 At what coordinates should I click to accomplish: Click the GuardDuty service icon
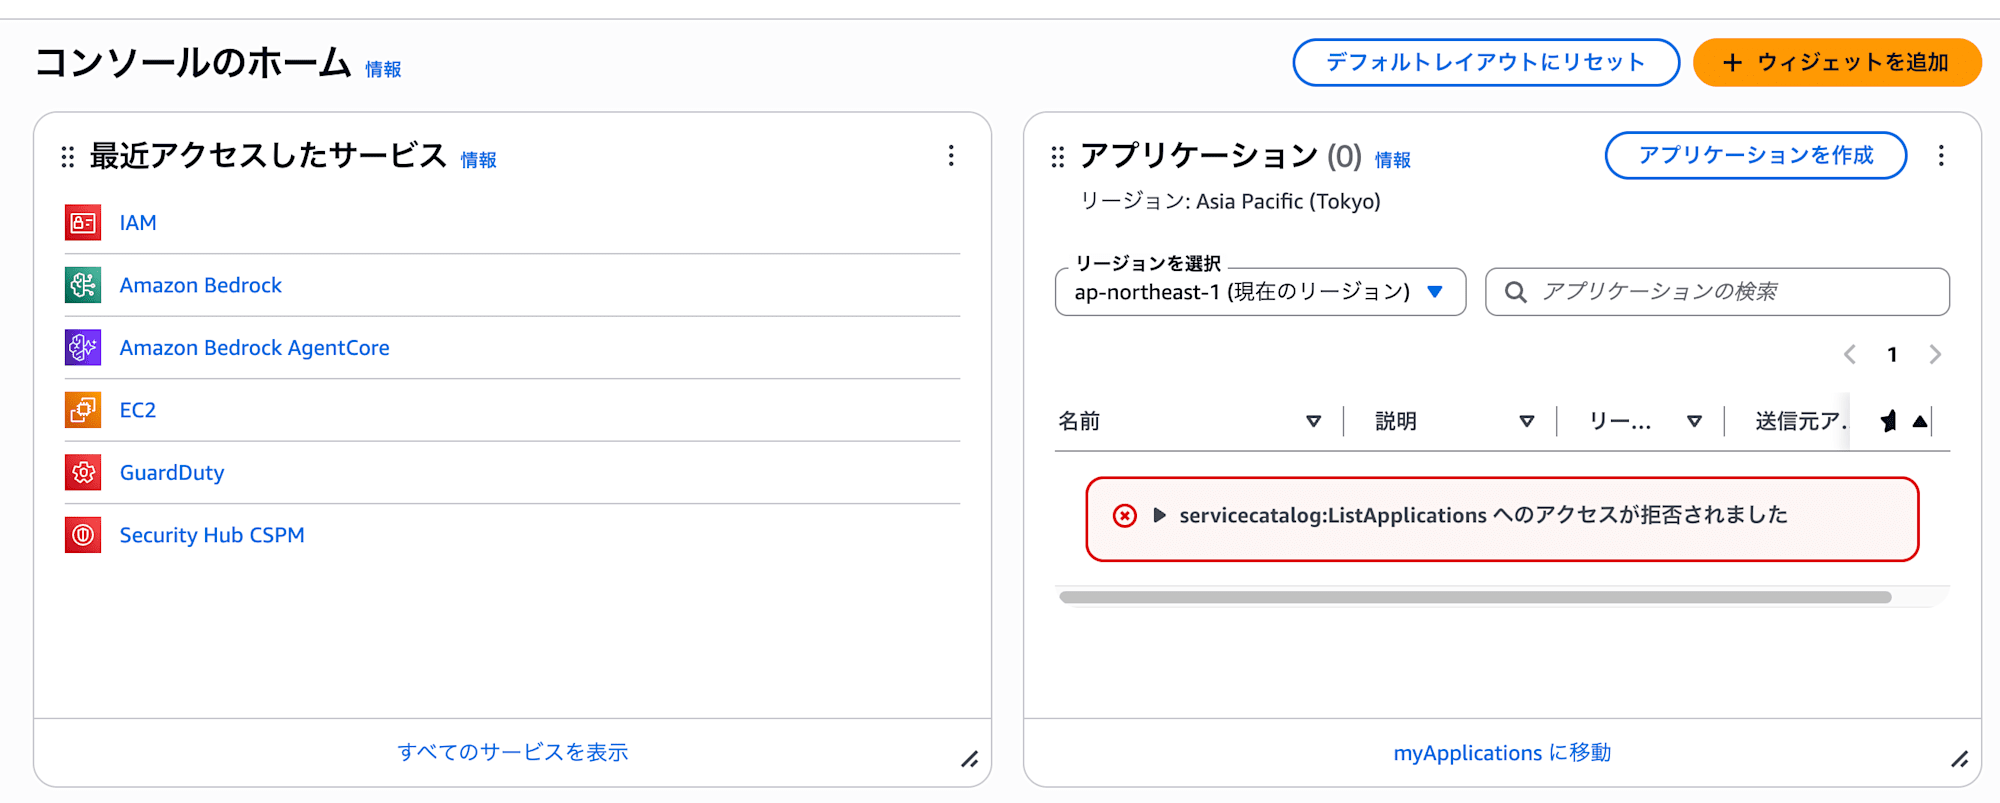83,472
